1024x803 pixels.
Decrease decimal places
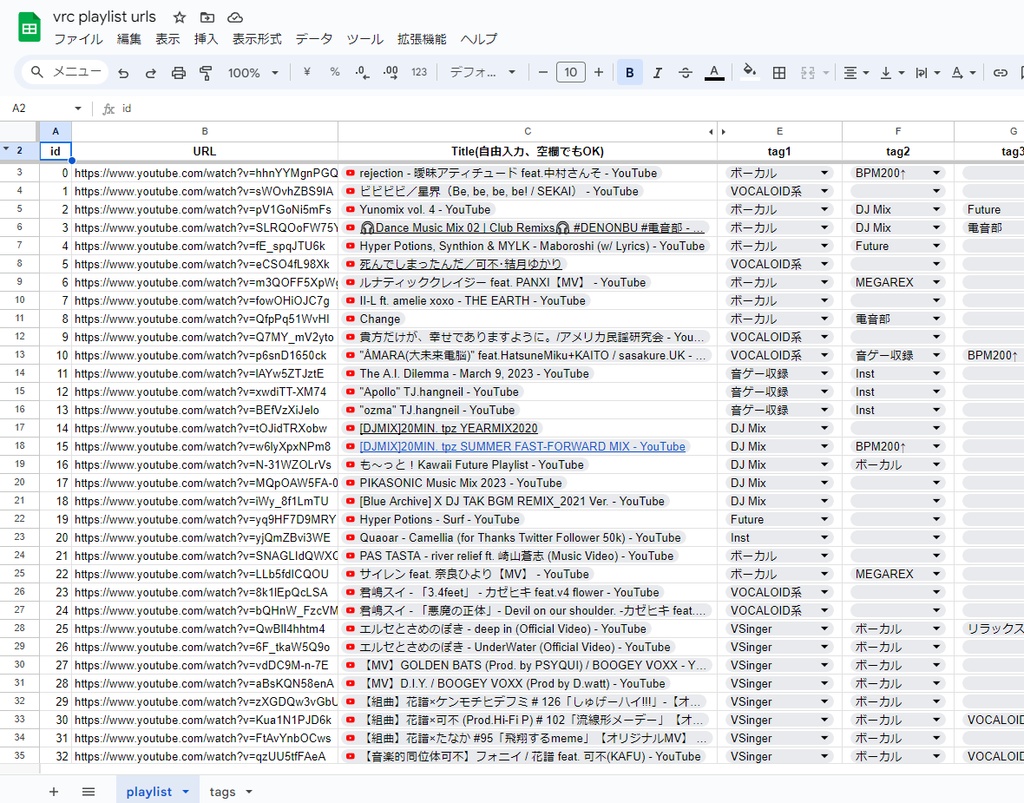pyautogui.click(x=362, y=72)
